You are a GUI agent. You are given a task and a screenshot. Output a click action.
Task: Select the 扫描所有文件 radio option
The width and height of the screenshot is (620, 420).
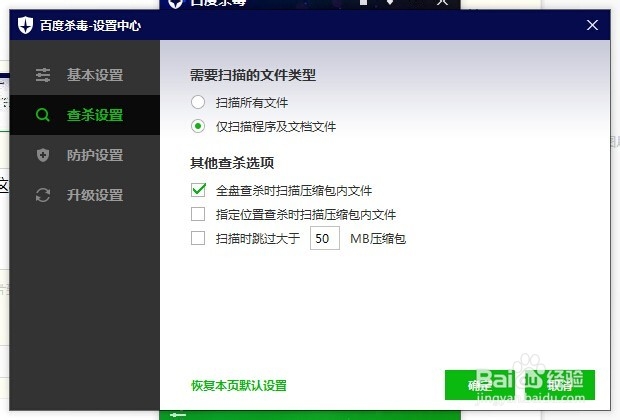(x=198, y=102)
